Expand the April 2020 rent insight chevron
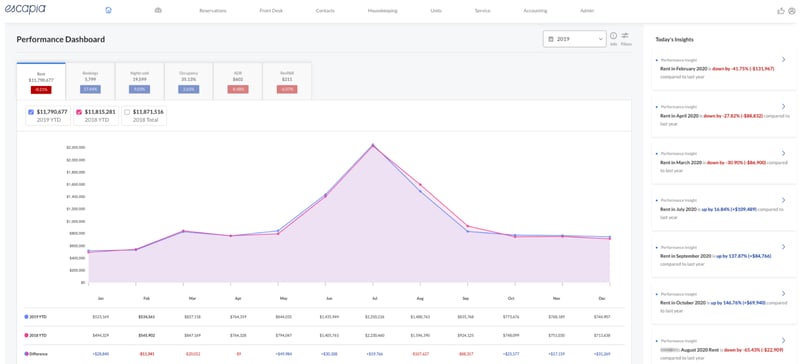800x364 pixels. coord(783,106)
